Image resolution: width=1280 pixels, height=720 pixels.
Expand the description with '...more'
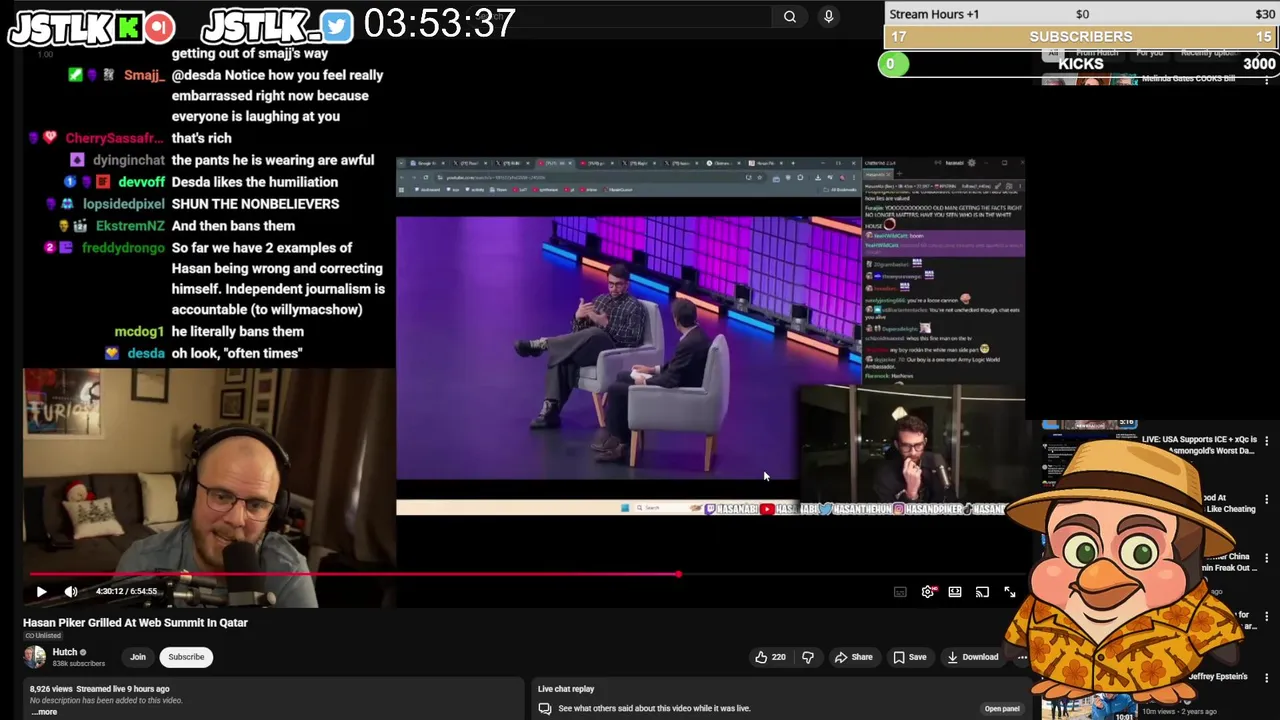[44, 712]
